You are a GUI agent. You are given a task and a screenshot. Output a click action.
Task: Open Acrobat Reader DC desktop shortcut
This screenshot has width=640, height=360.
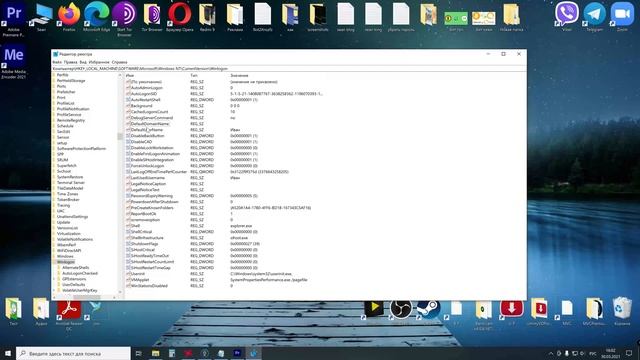[69, 315]
